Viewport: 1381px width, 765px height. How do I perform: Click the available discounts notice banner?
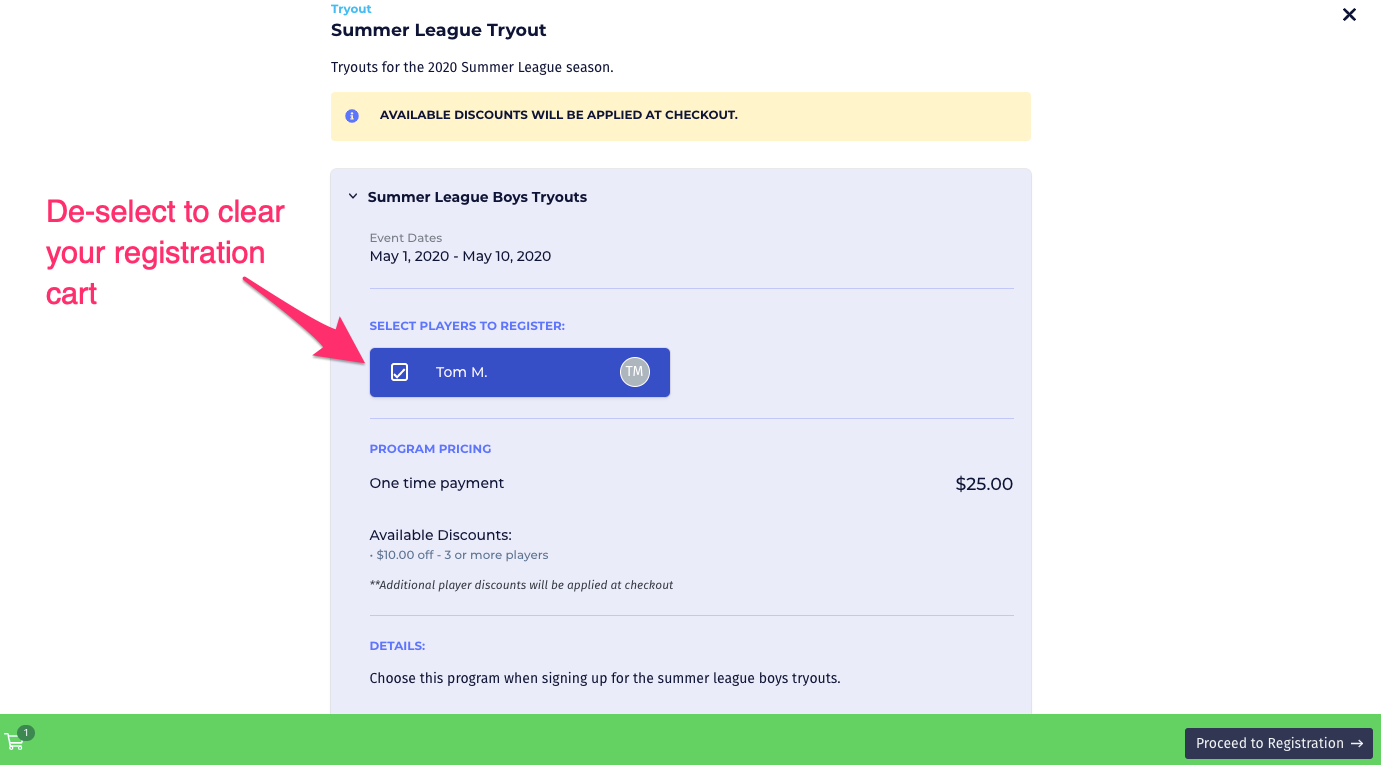(x=681, y=116)
